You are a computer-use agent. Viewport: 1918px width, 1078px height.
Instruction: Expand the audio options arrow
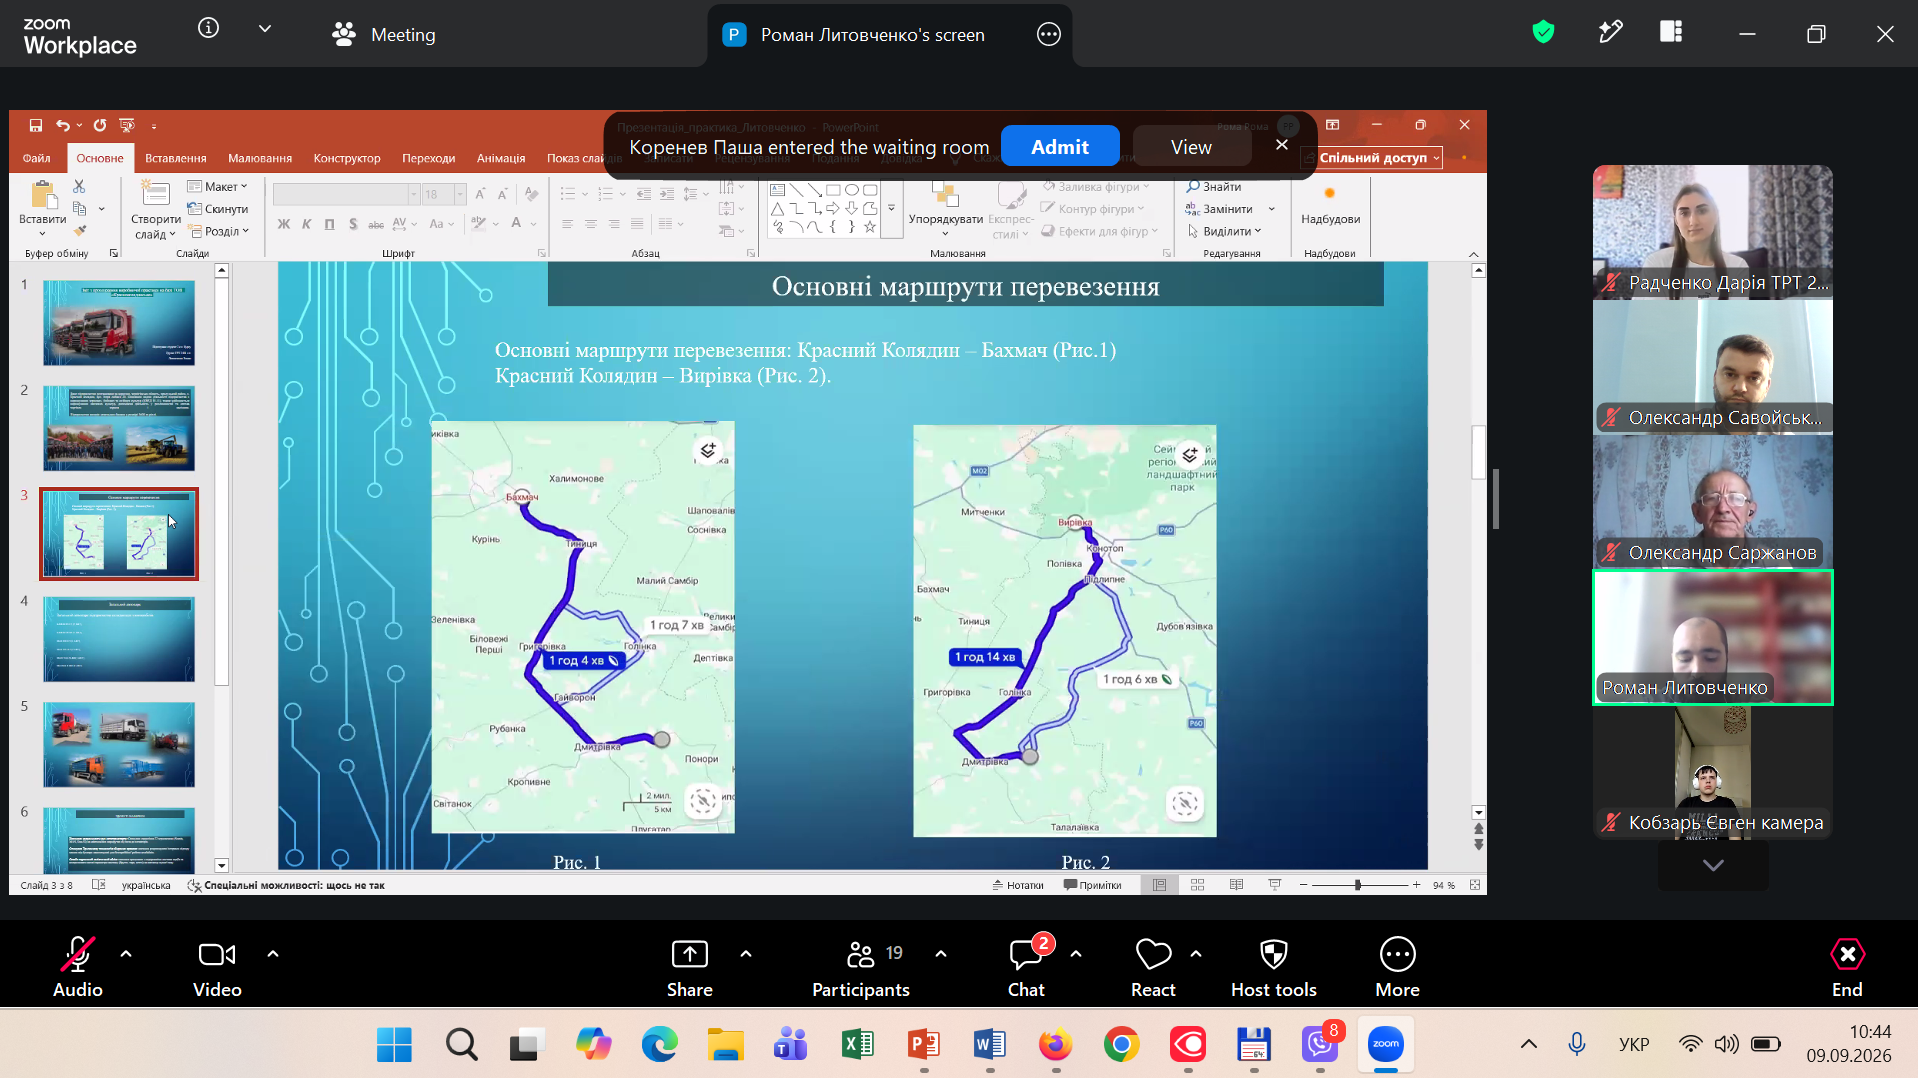point(126,954)
